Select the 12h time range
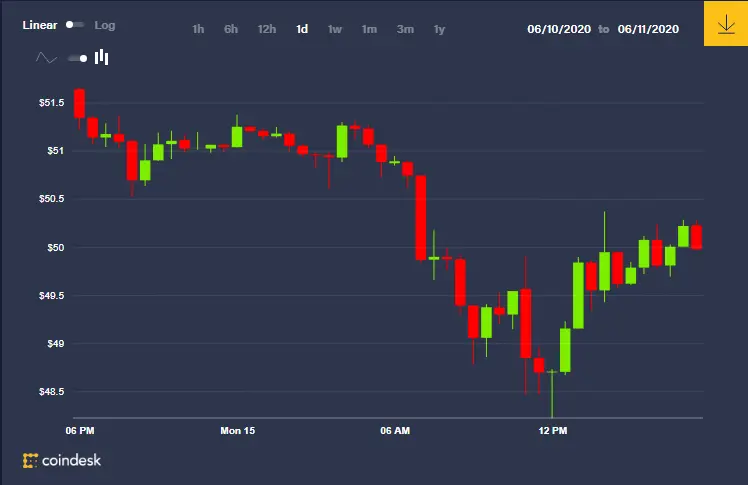 pos(267,29)
